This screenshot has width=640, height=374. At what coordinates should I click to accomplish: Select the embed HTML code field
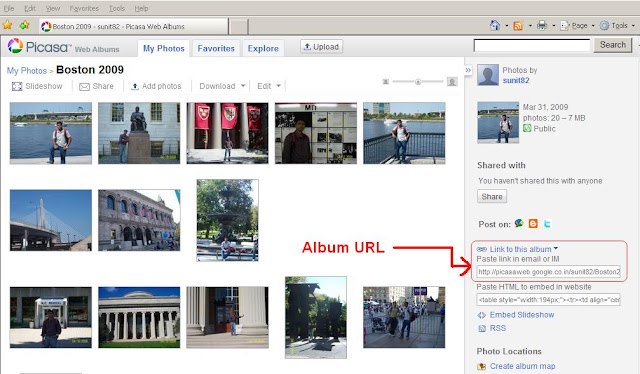[548, 300]
